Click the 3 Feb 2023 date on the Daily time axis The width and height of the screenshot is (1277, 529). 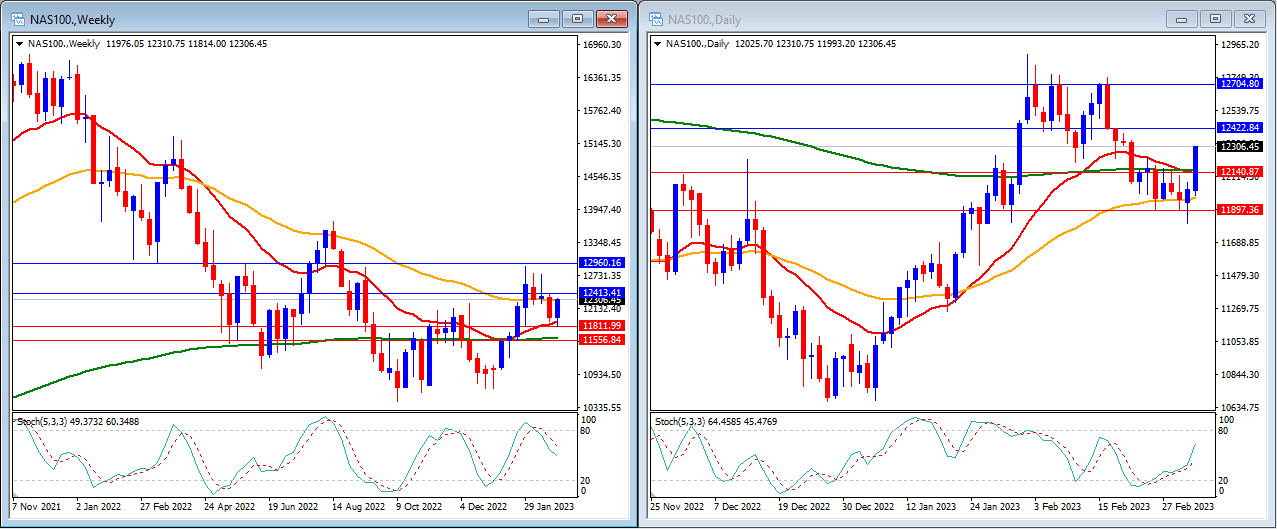pos(1058,507)
